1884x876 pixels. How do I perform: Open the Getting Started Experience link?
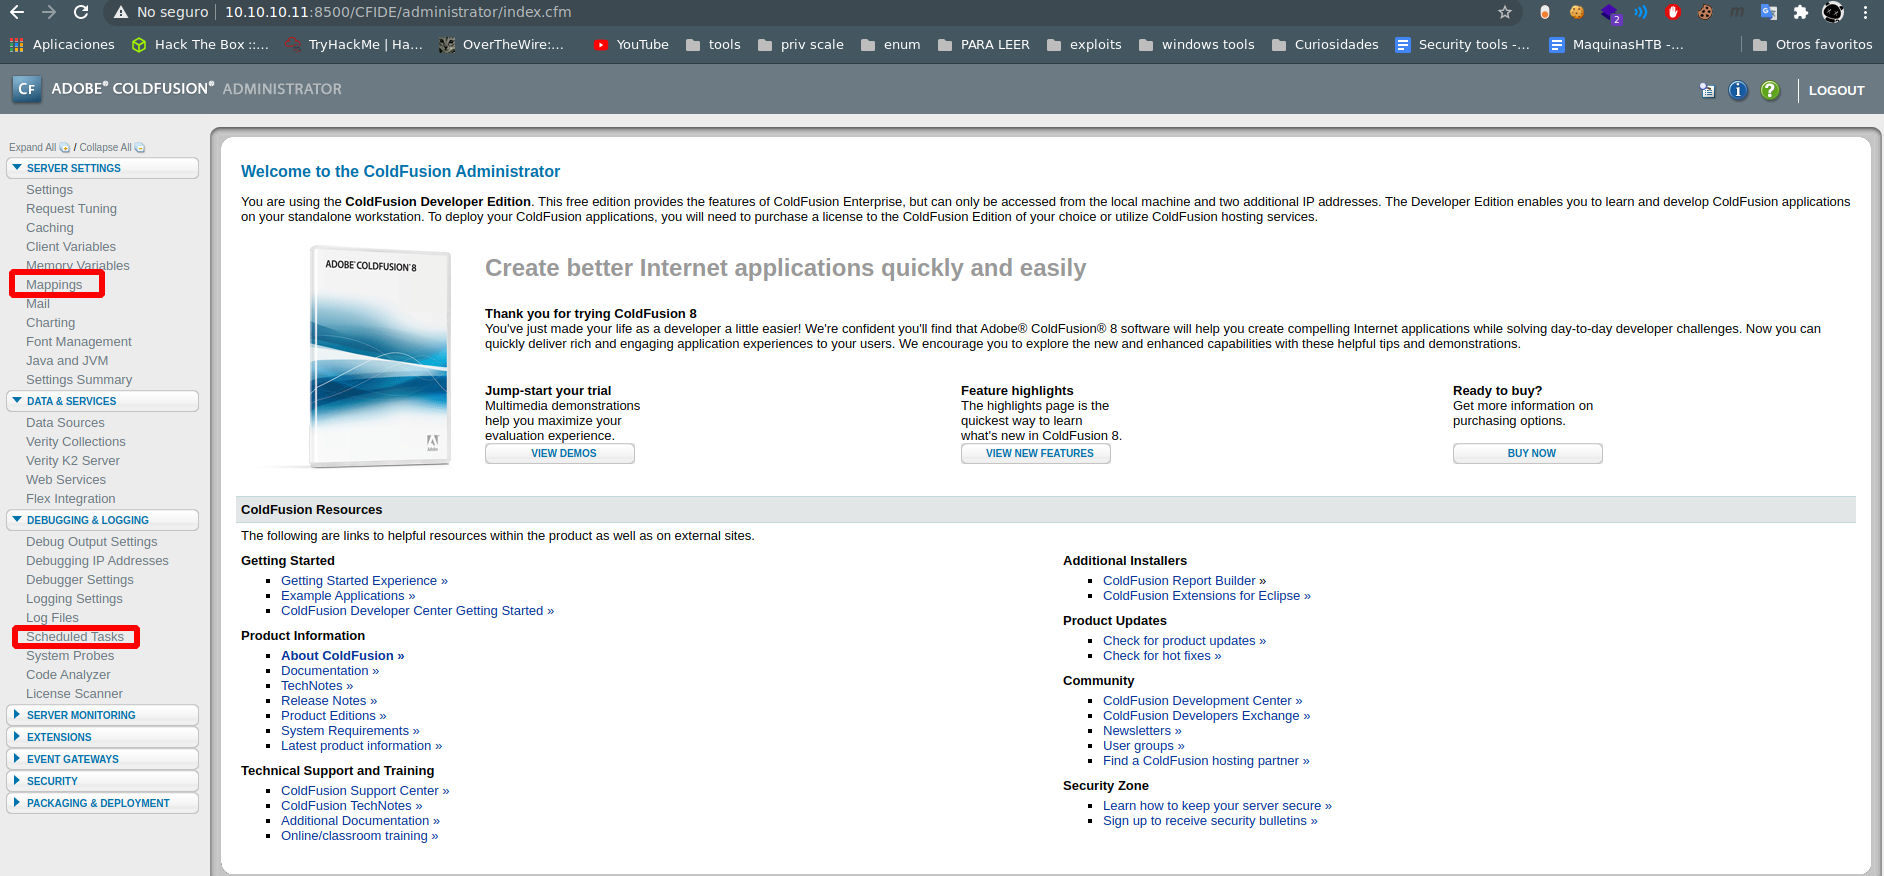(364, 581)
